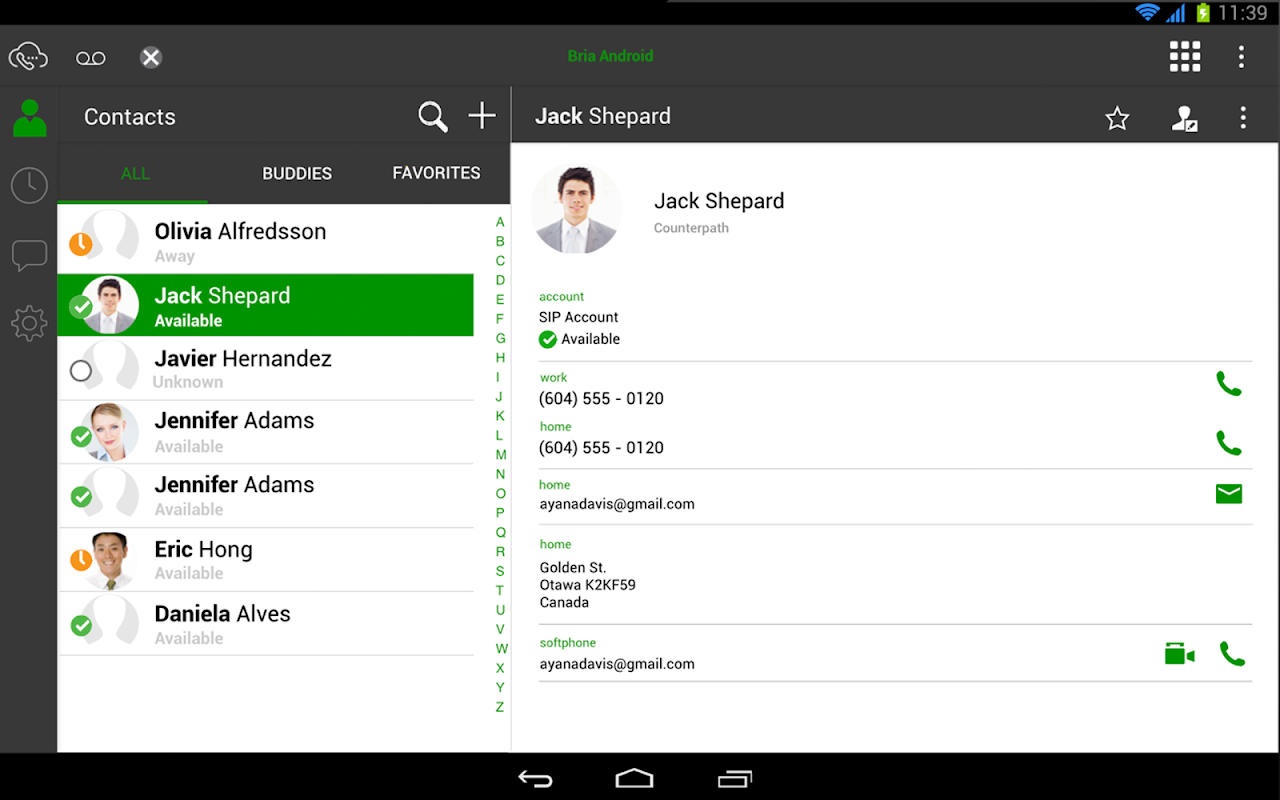This screenshot has width=1280, height=800.
Task: Jump to letter A in index
Action: pos(500,222)
